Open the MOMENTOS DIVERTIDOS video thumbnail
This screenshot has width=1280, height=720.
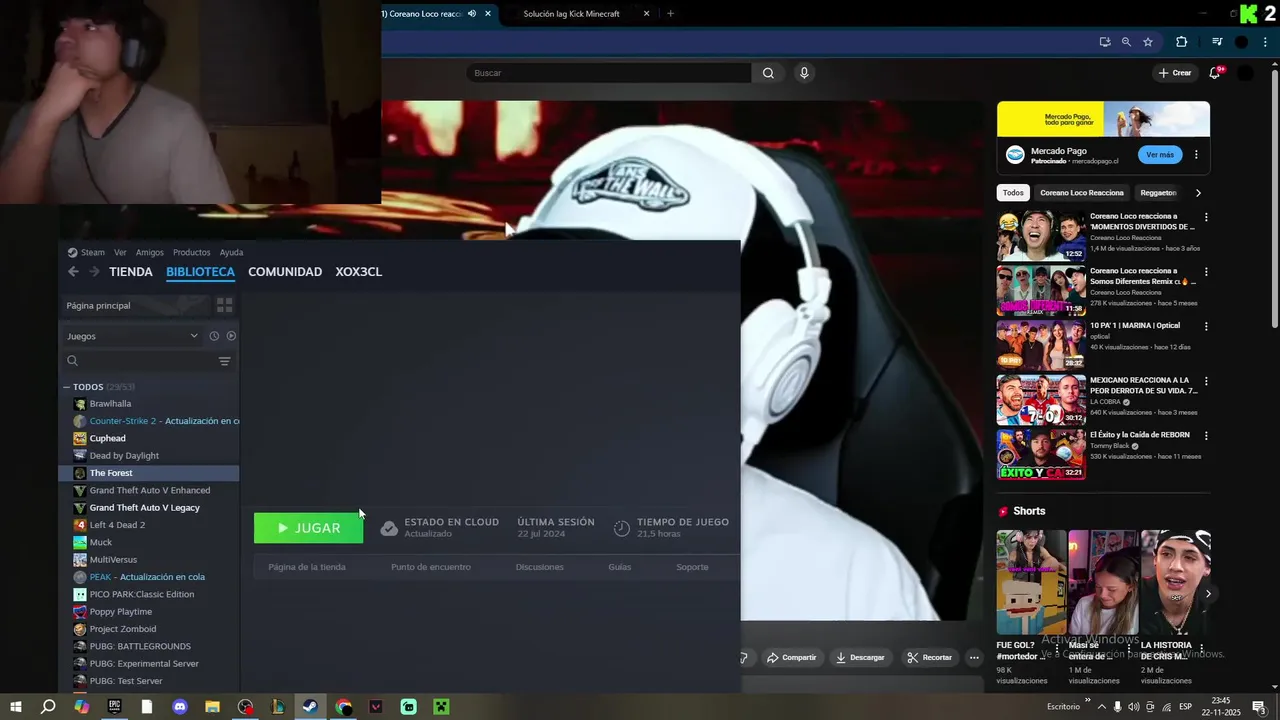coord(1041,235)
